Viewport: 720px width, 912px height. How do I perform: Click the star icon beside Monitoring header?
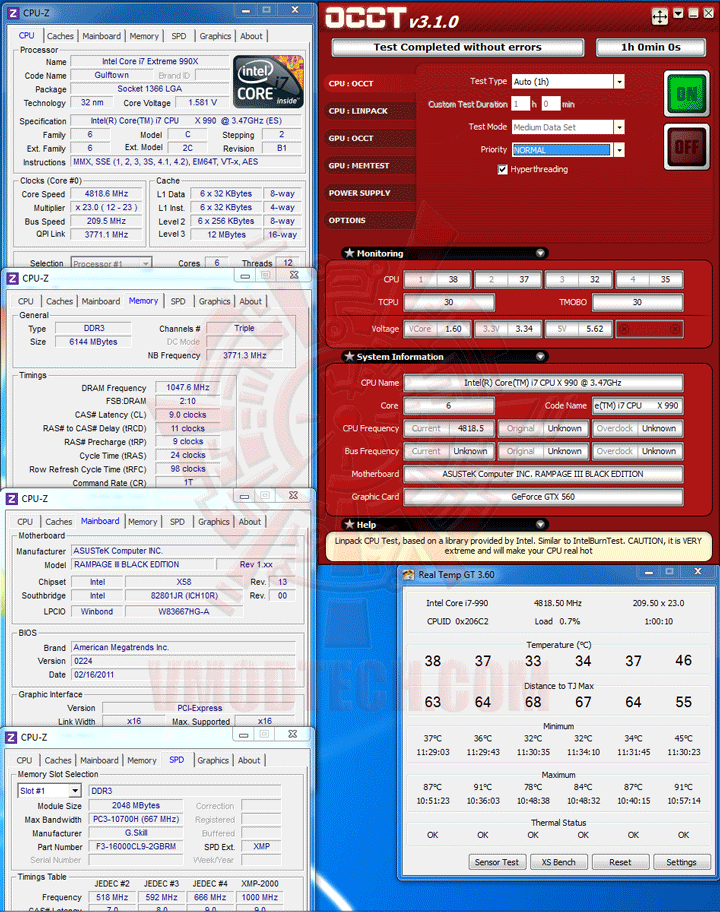click(350, 253)
